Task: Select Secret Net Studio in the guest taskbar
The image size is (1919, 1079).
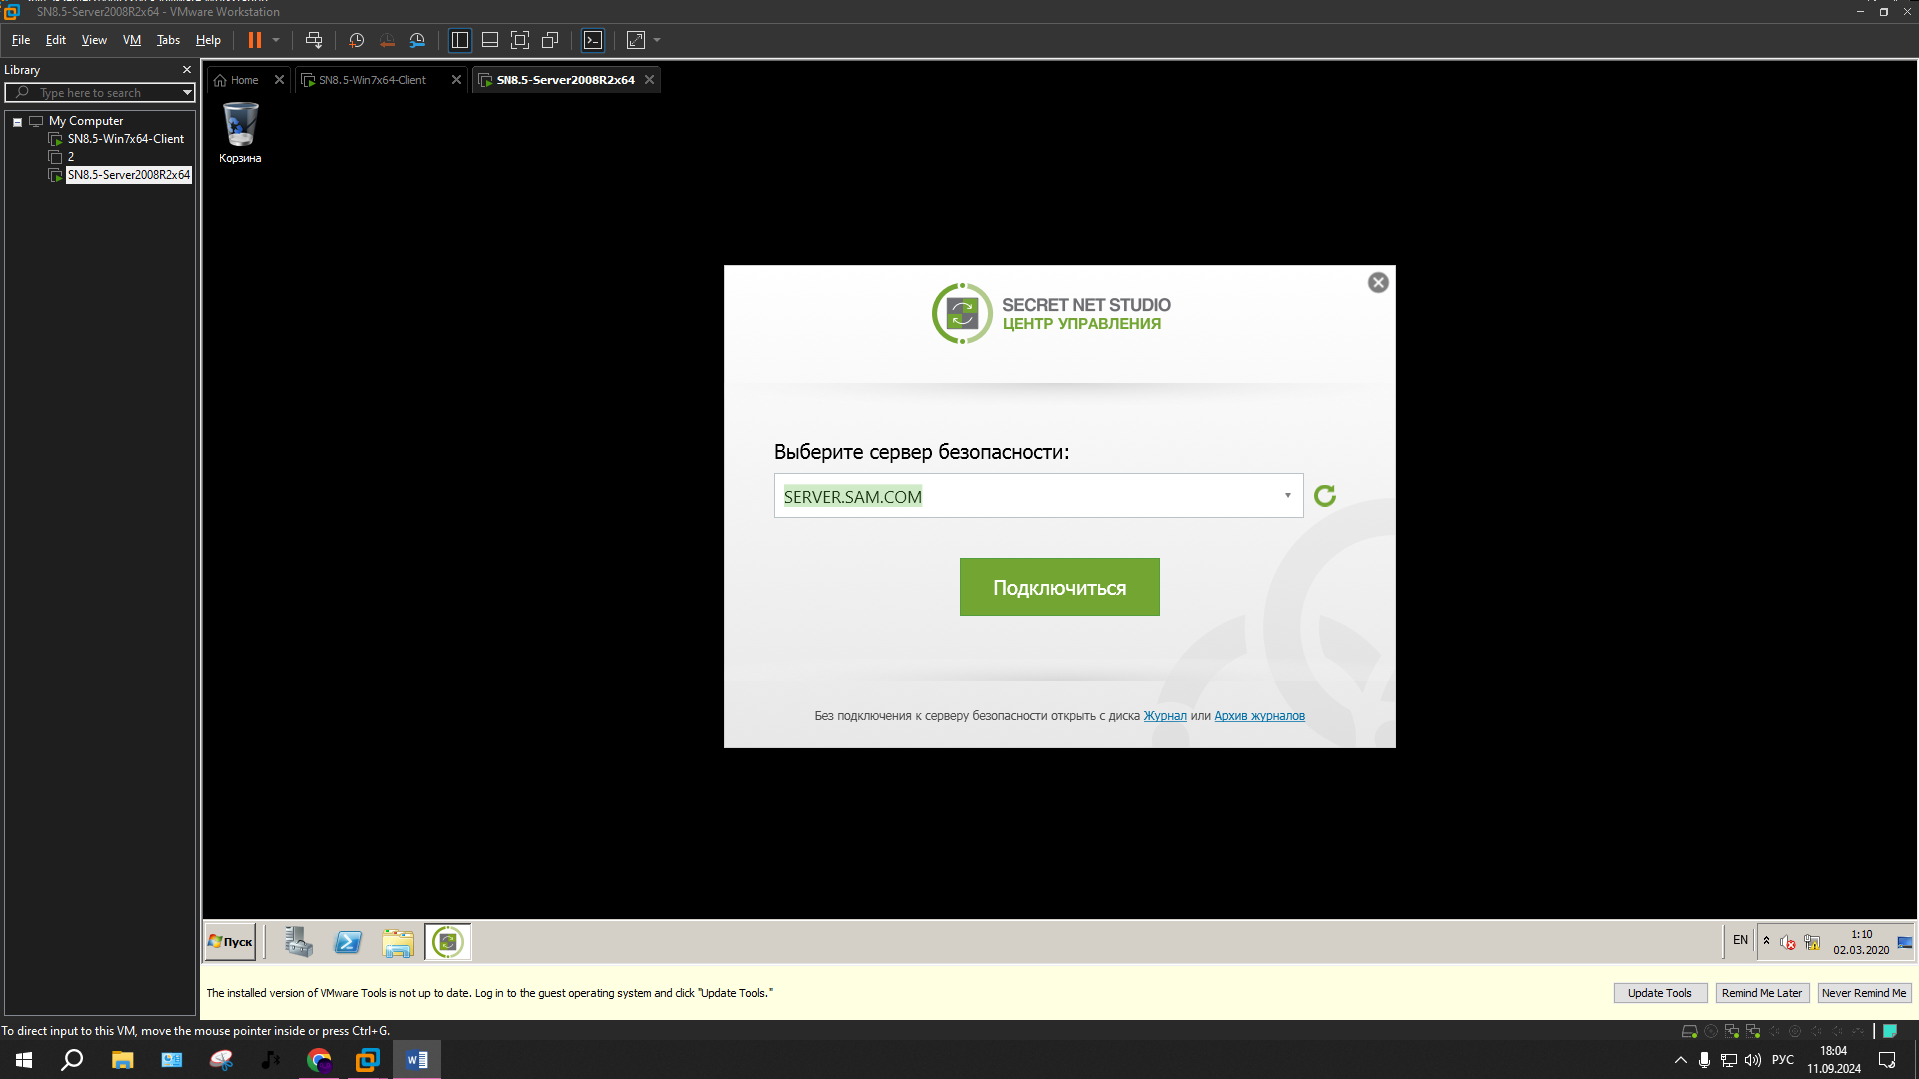Action: tap(448, 942)
